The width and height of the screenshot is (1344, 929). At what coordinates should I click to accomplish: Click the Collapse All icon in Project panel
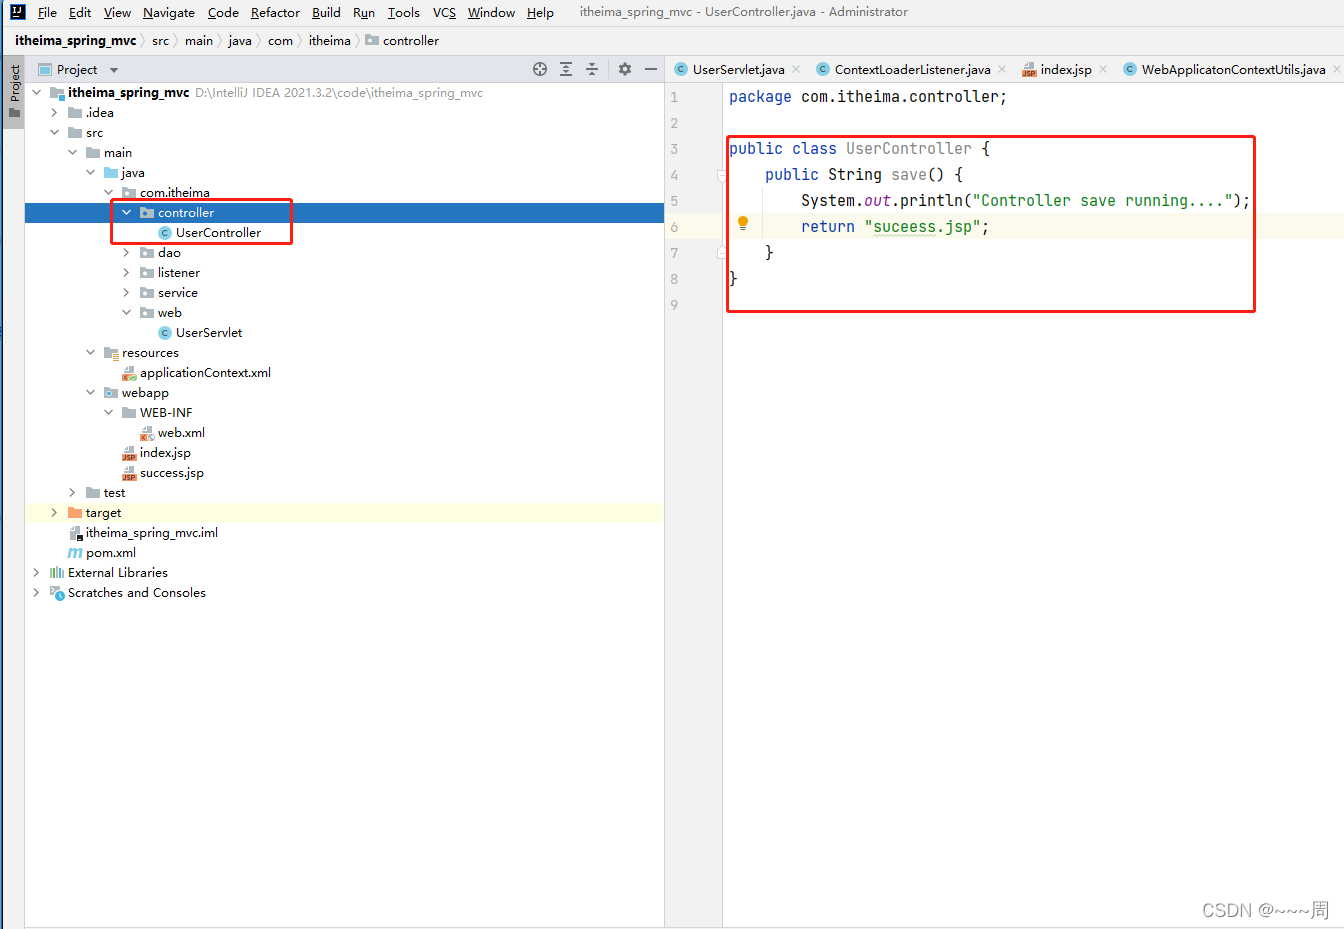[592, 69]
